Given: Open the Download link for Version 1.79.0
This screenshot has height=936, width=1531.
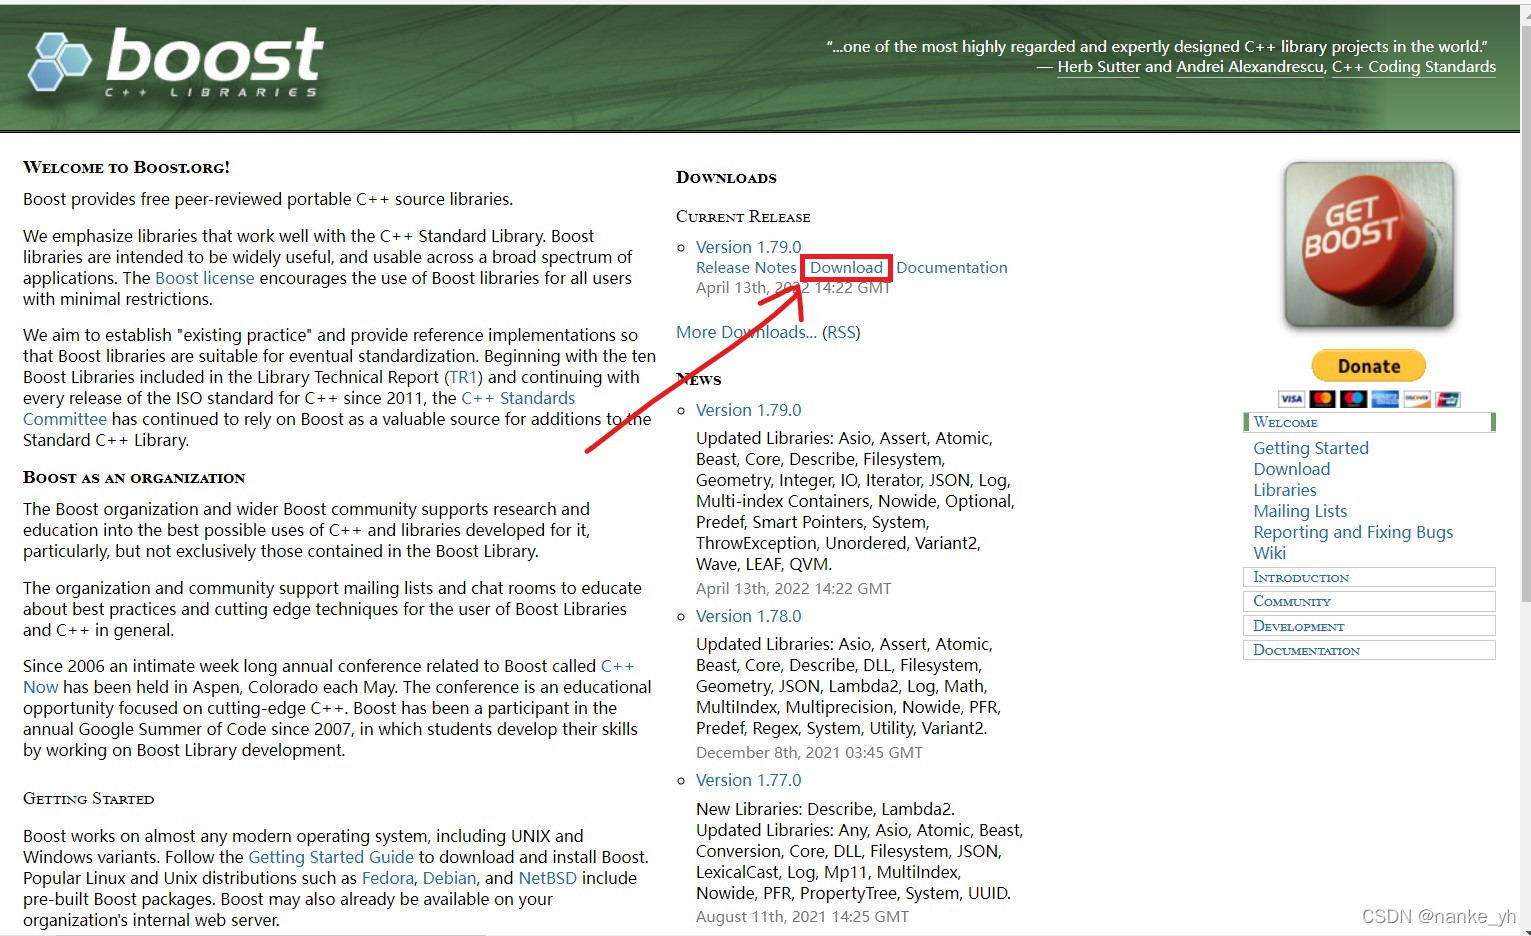Looking at the screenshot, I should (x=846, y=268).
